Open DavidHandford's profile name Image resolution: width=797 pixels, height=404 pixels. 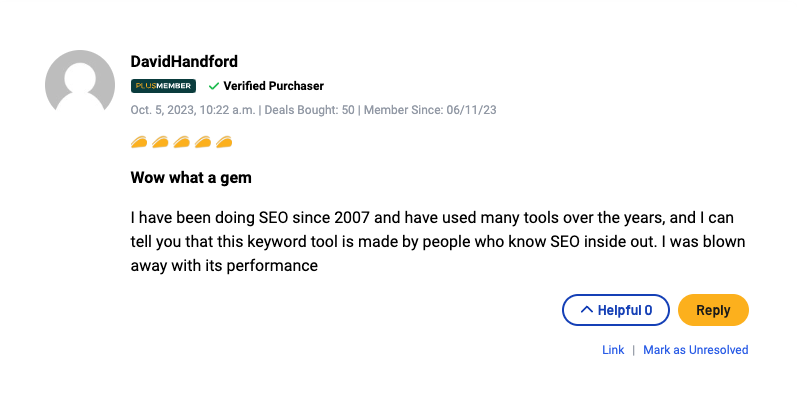pos(184,62)
